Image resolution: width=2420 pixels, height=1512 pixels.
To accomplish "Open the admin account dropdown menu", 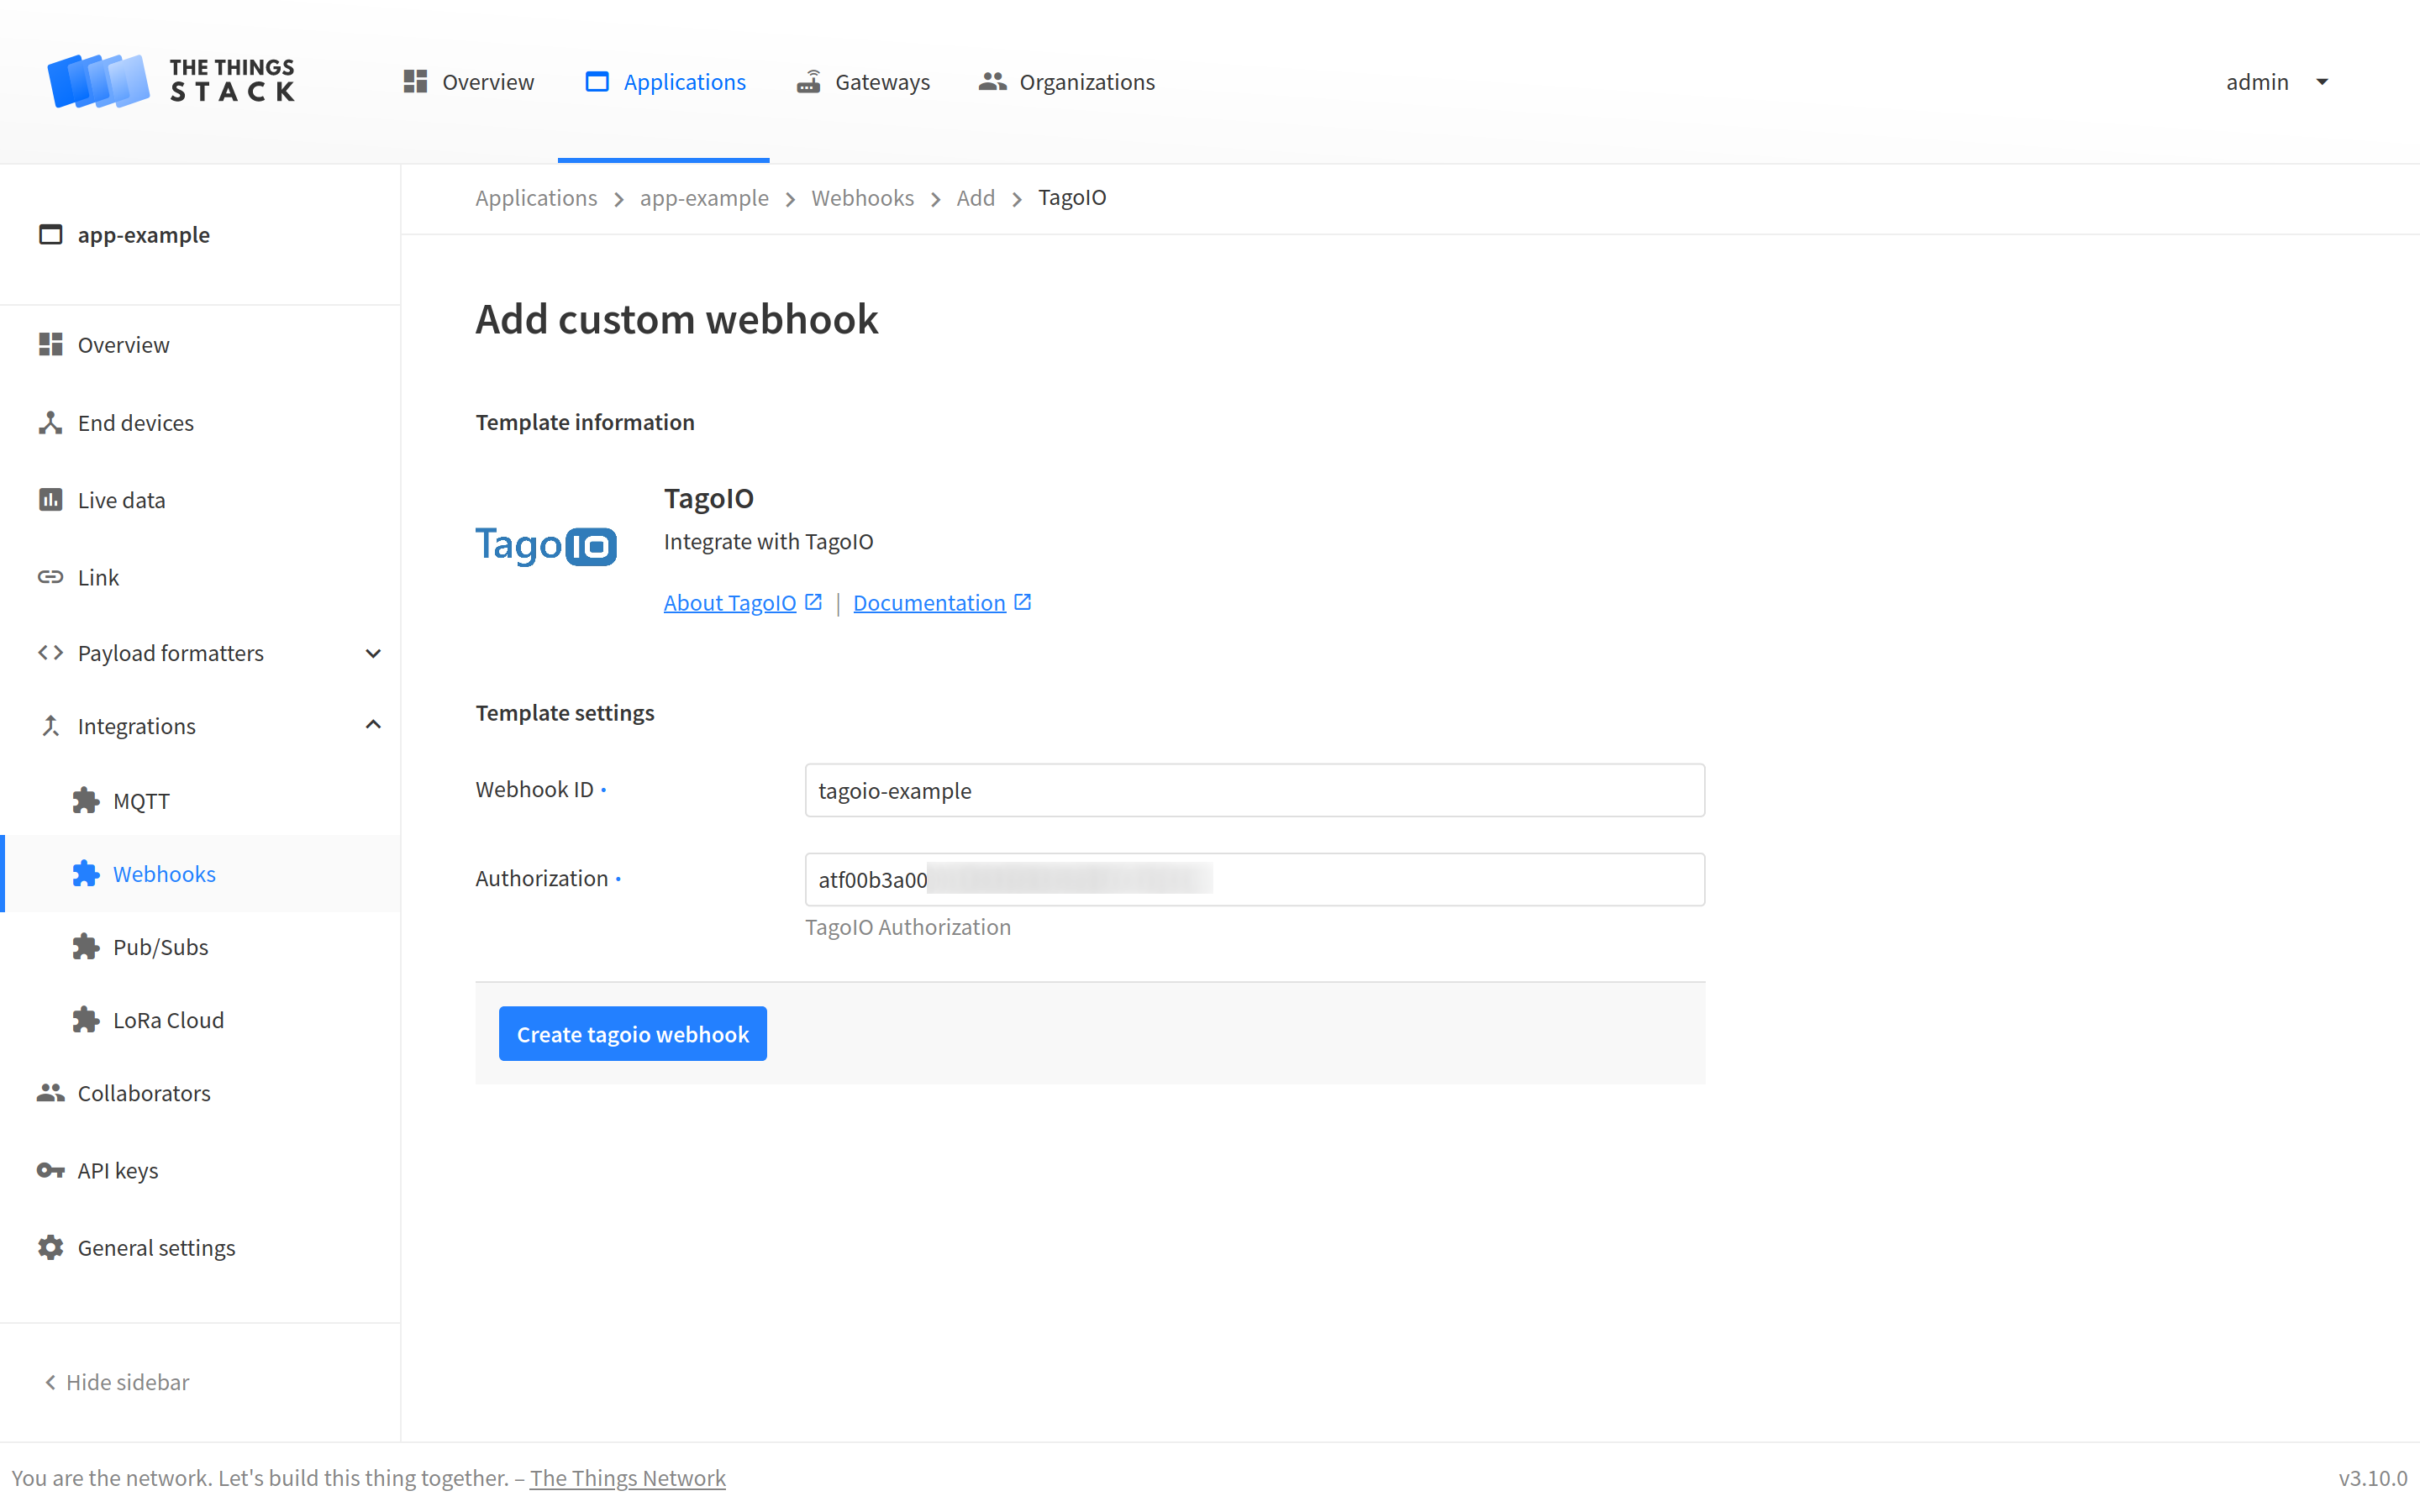I will 2277,81.
